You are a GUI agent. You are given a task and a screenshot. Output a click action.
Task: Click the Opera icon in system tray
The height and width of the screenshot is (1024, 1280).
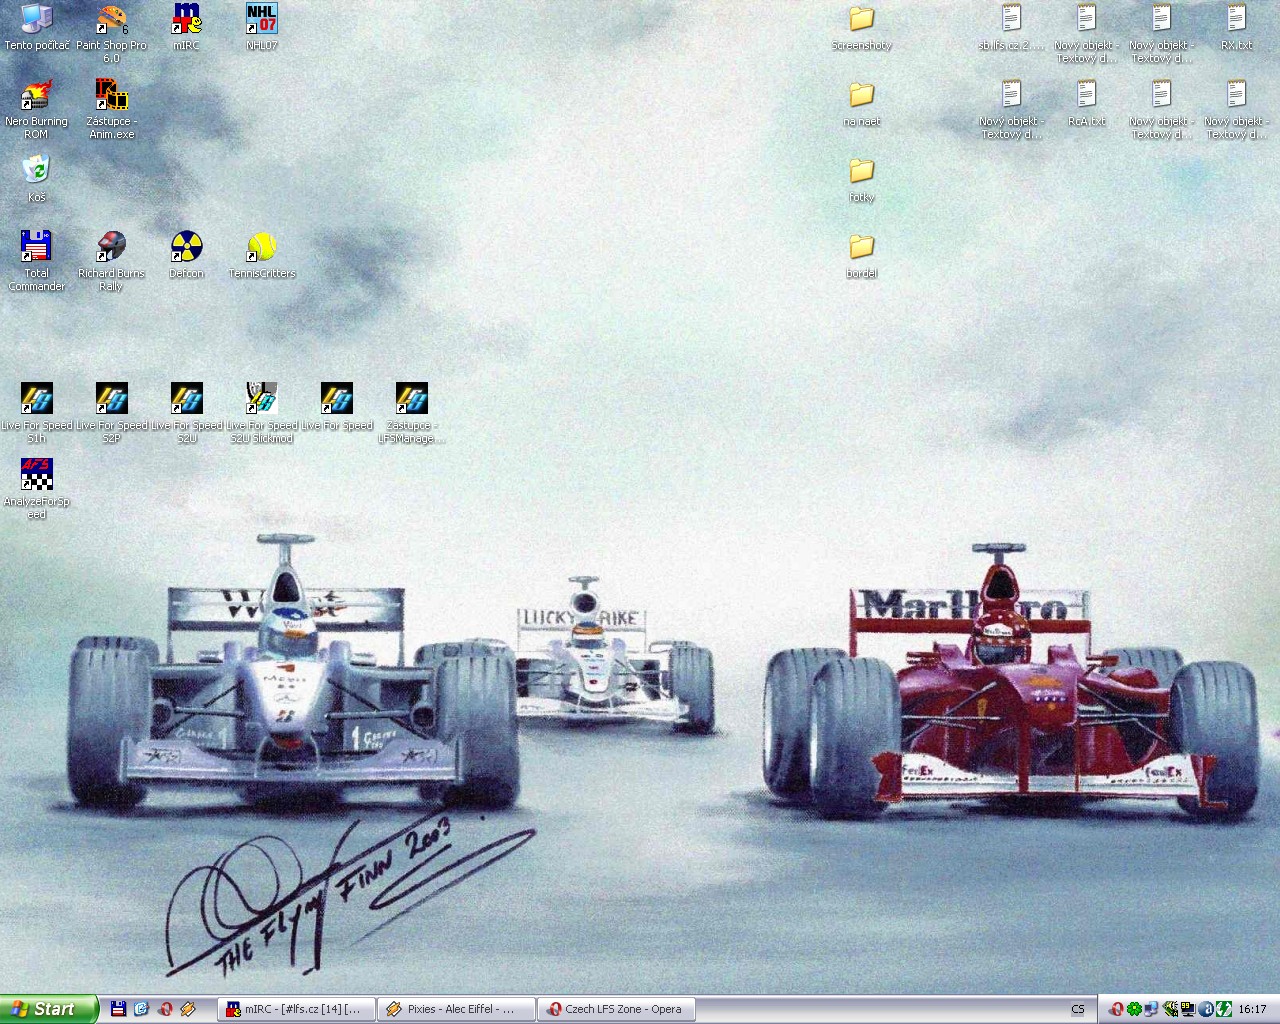click(x=1115, y=1009)
